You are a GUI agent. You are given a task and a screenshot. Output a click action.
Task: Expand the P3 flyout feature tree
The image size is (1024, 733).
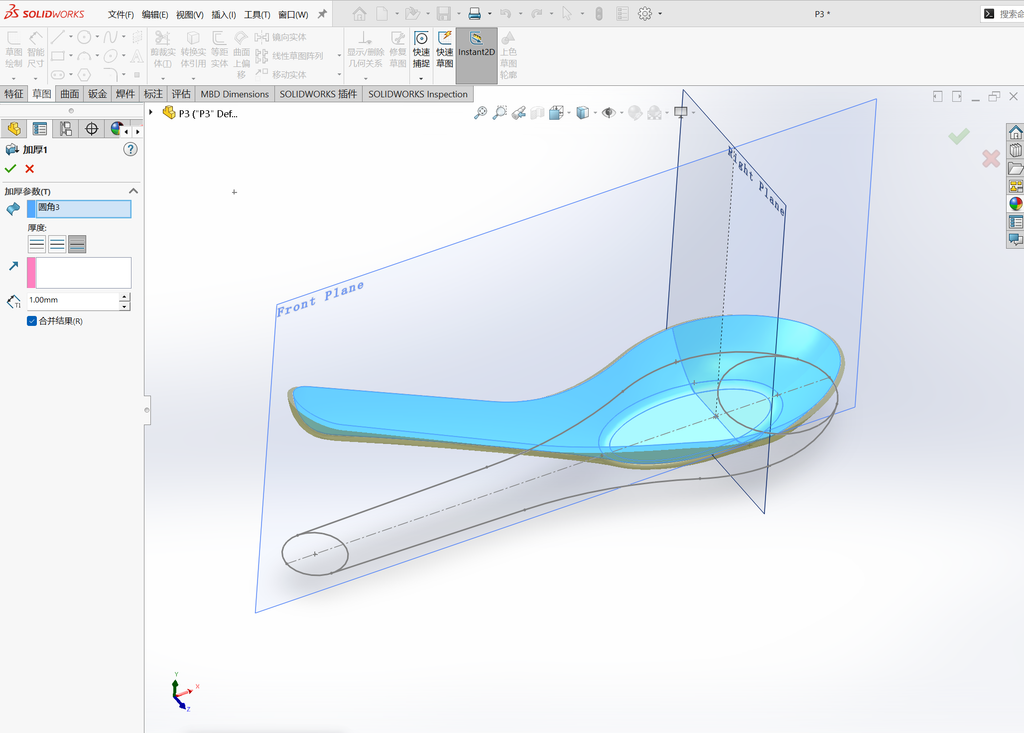[151, 112]
